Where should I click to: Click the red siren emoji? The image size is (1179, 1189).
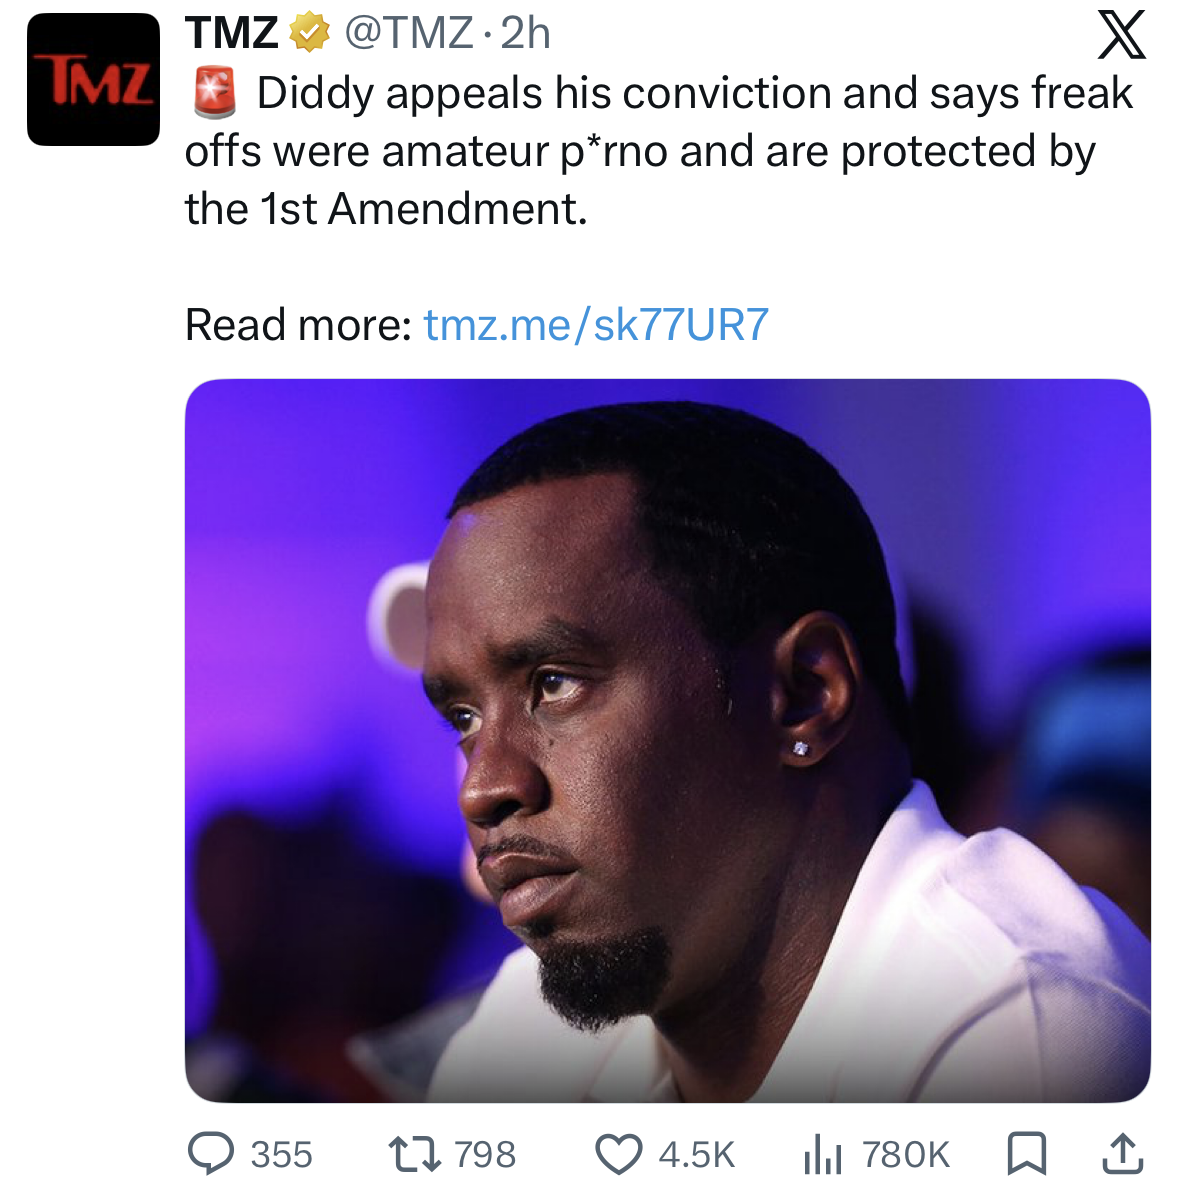coord(215,93)
